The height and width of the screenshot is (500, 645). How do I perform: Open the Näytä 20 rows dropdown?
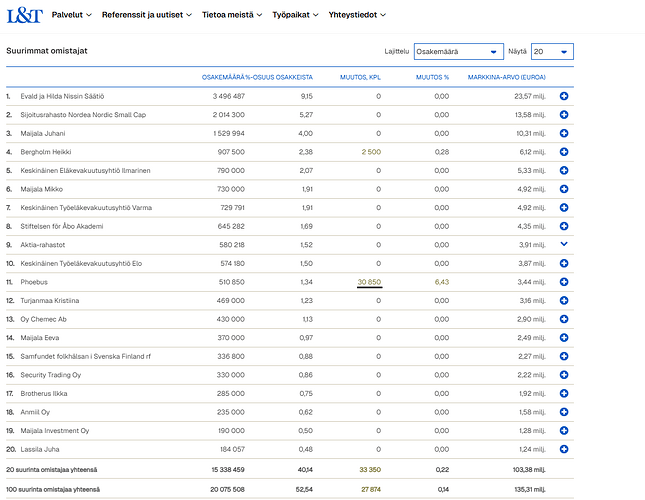click(552, 51)
